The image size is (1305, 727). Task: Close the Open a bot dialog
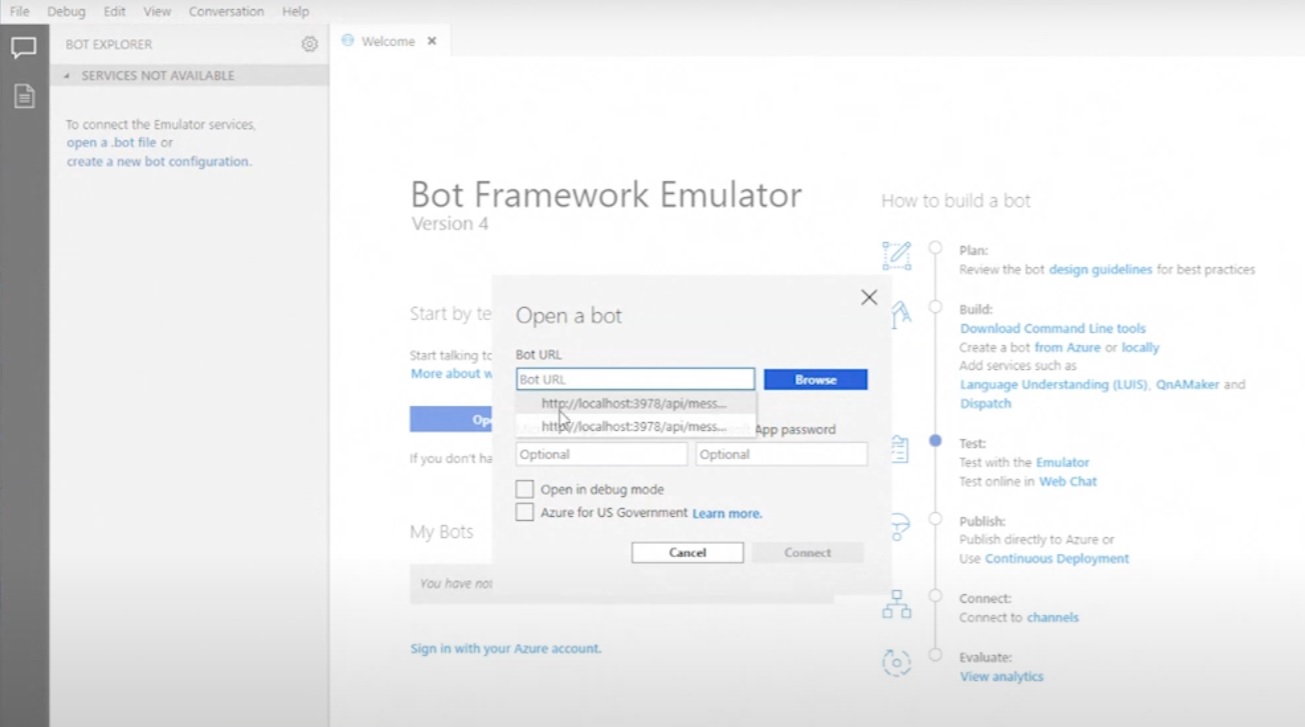pyautogui.click(x=869, y=297)
